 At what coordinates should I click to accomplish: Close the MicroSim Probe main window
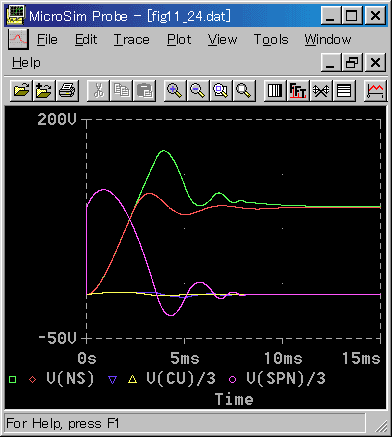click(375, 16)
